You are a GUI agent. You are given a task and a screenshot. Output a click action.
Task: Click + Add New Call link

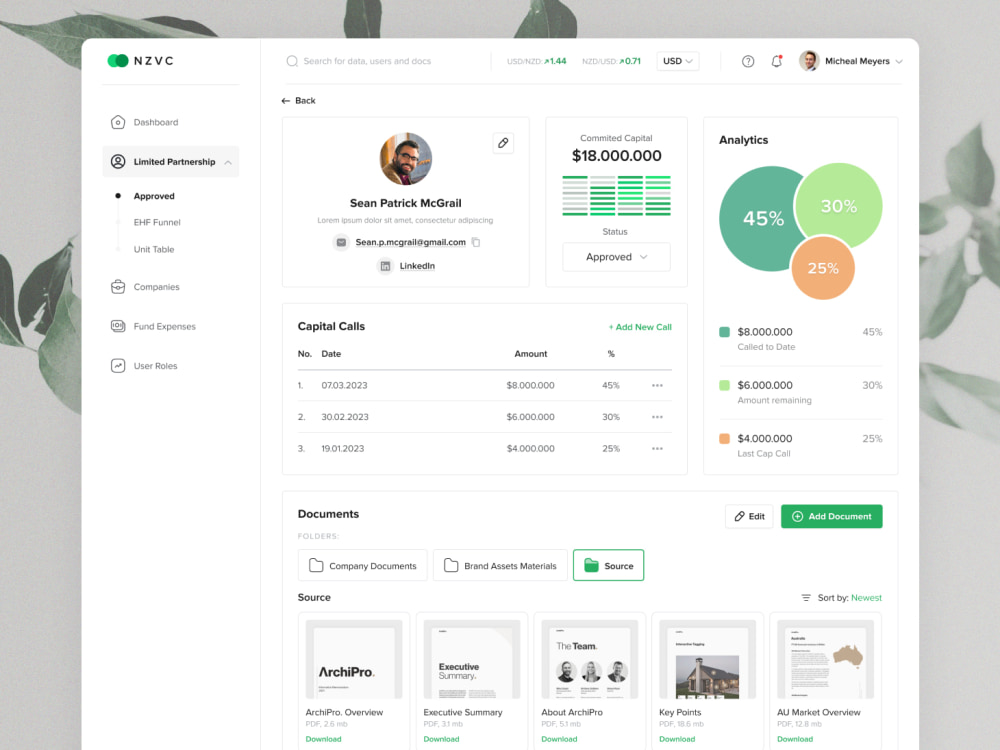pyautogui.click(x=640, y=327)
